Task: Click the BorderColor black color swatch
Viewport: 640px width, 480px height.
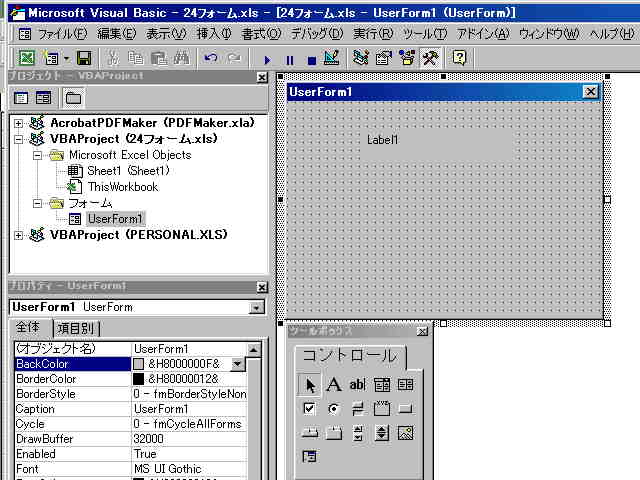Action: [138, 379]
